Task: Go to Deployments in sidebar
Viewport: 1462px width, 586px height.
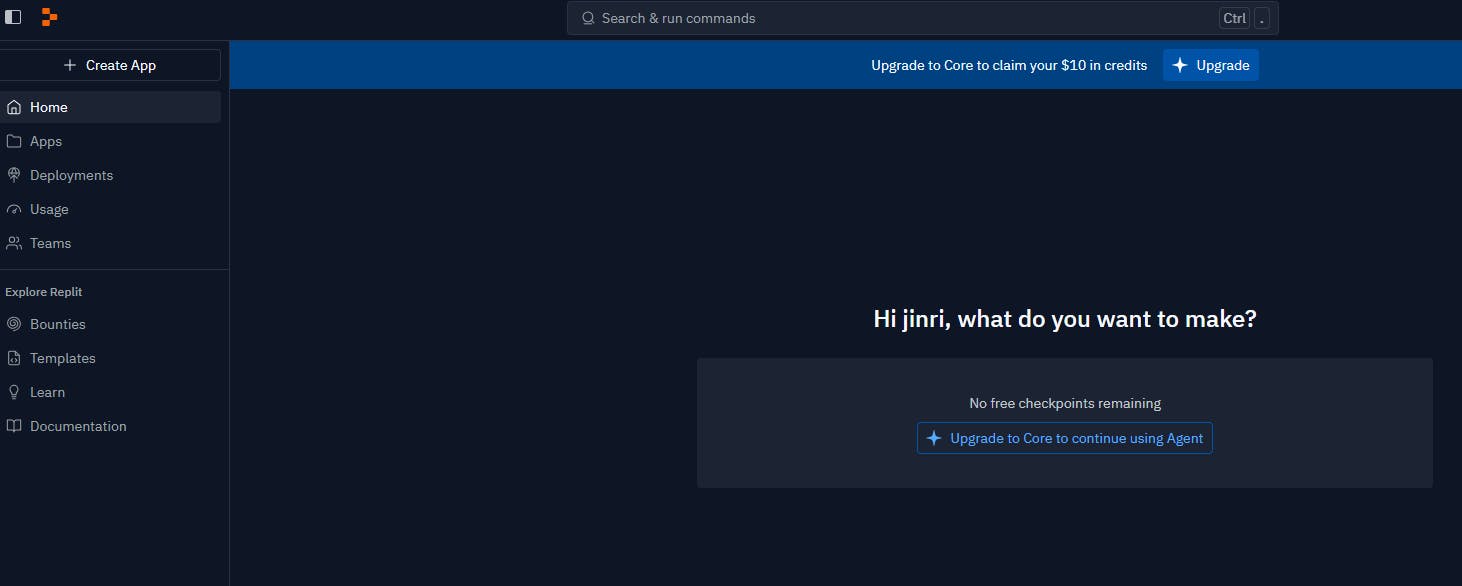Action: tap(110, 175)
